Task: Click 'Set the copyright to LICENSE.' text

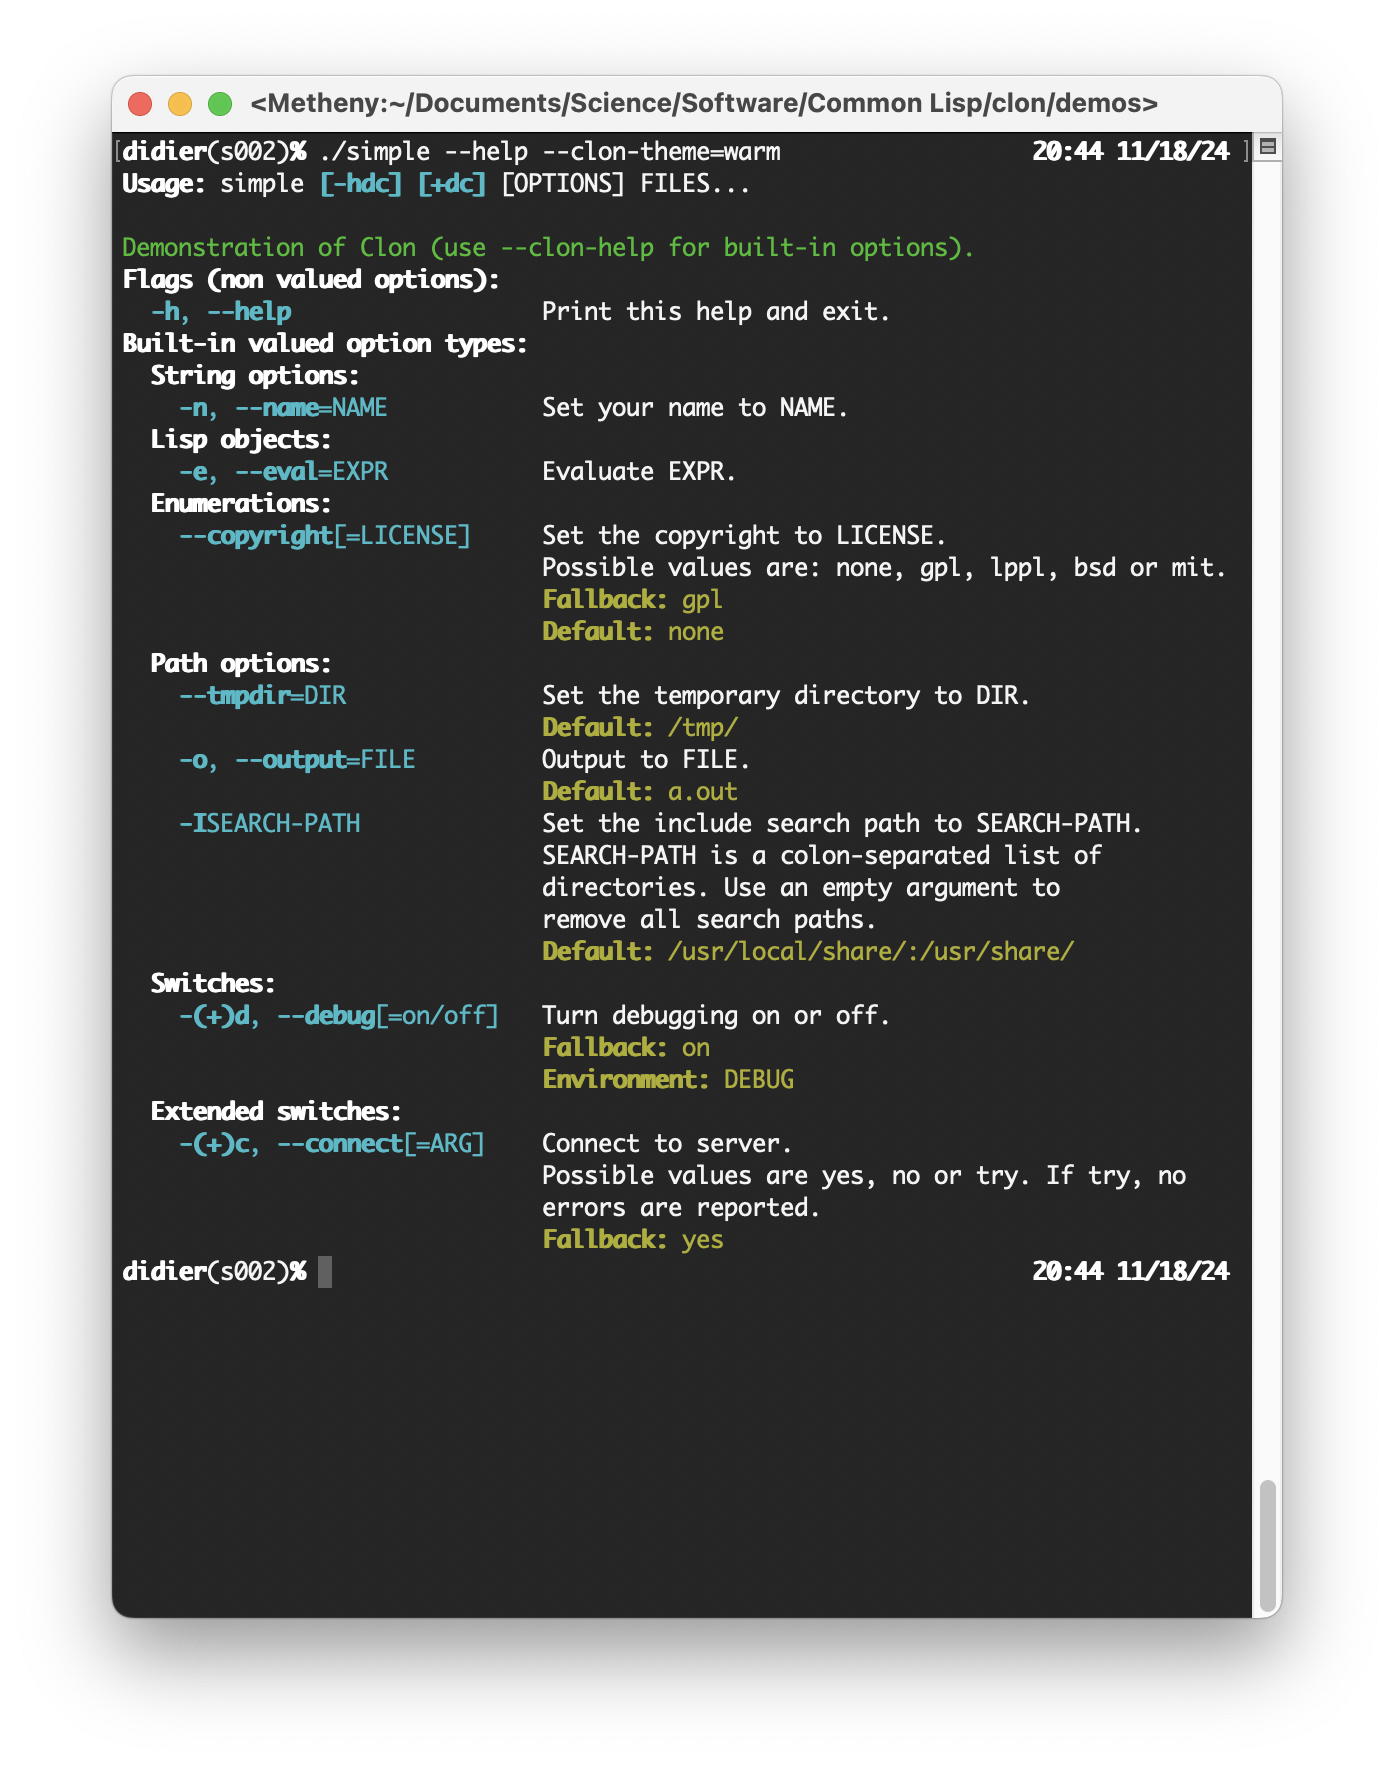Action: (x=744, y=536)
